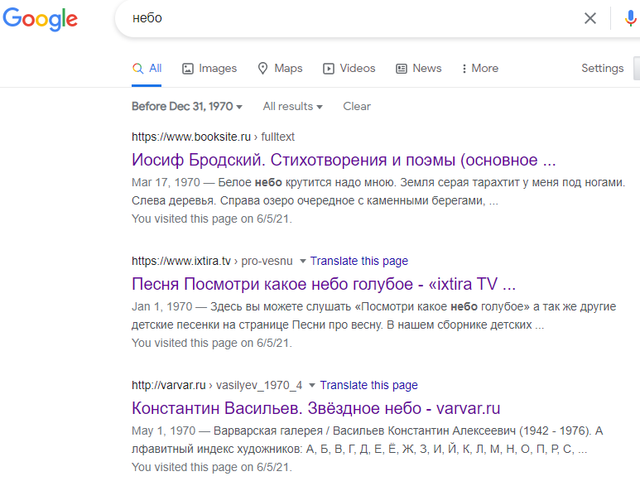Select the All tab

coord(147,68)
